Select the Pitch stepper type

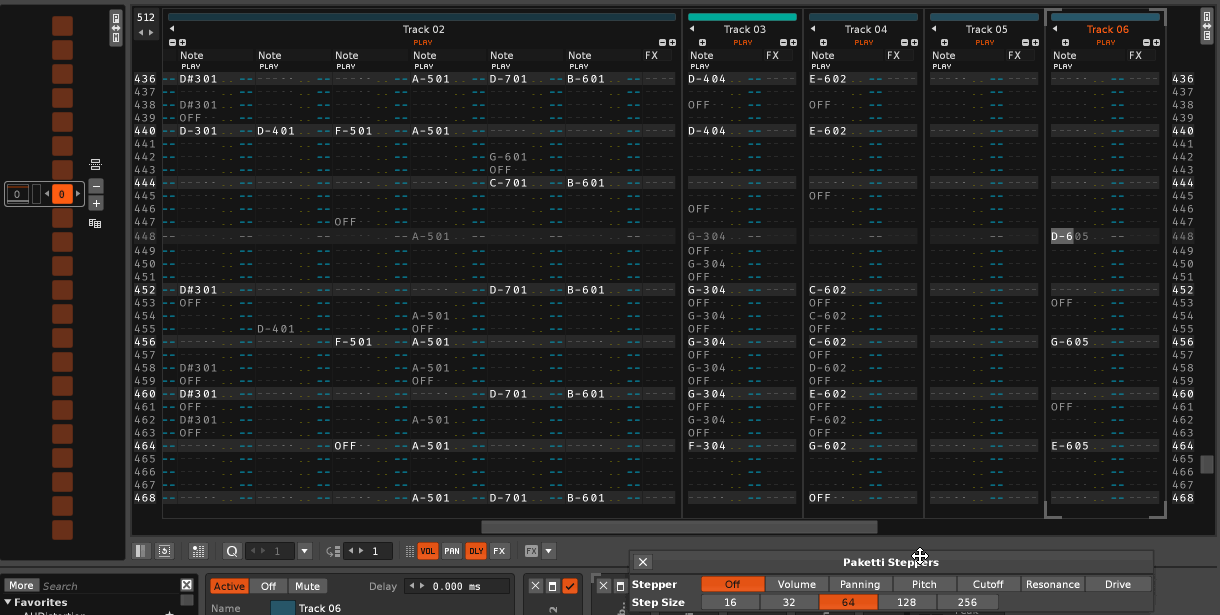point(924,584)
